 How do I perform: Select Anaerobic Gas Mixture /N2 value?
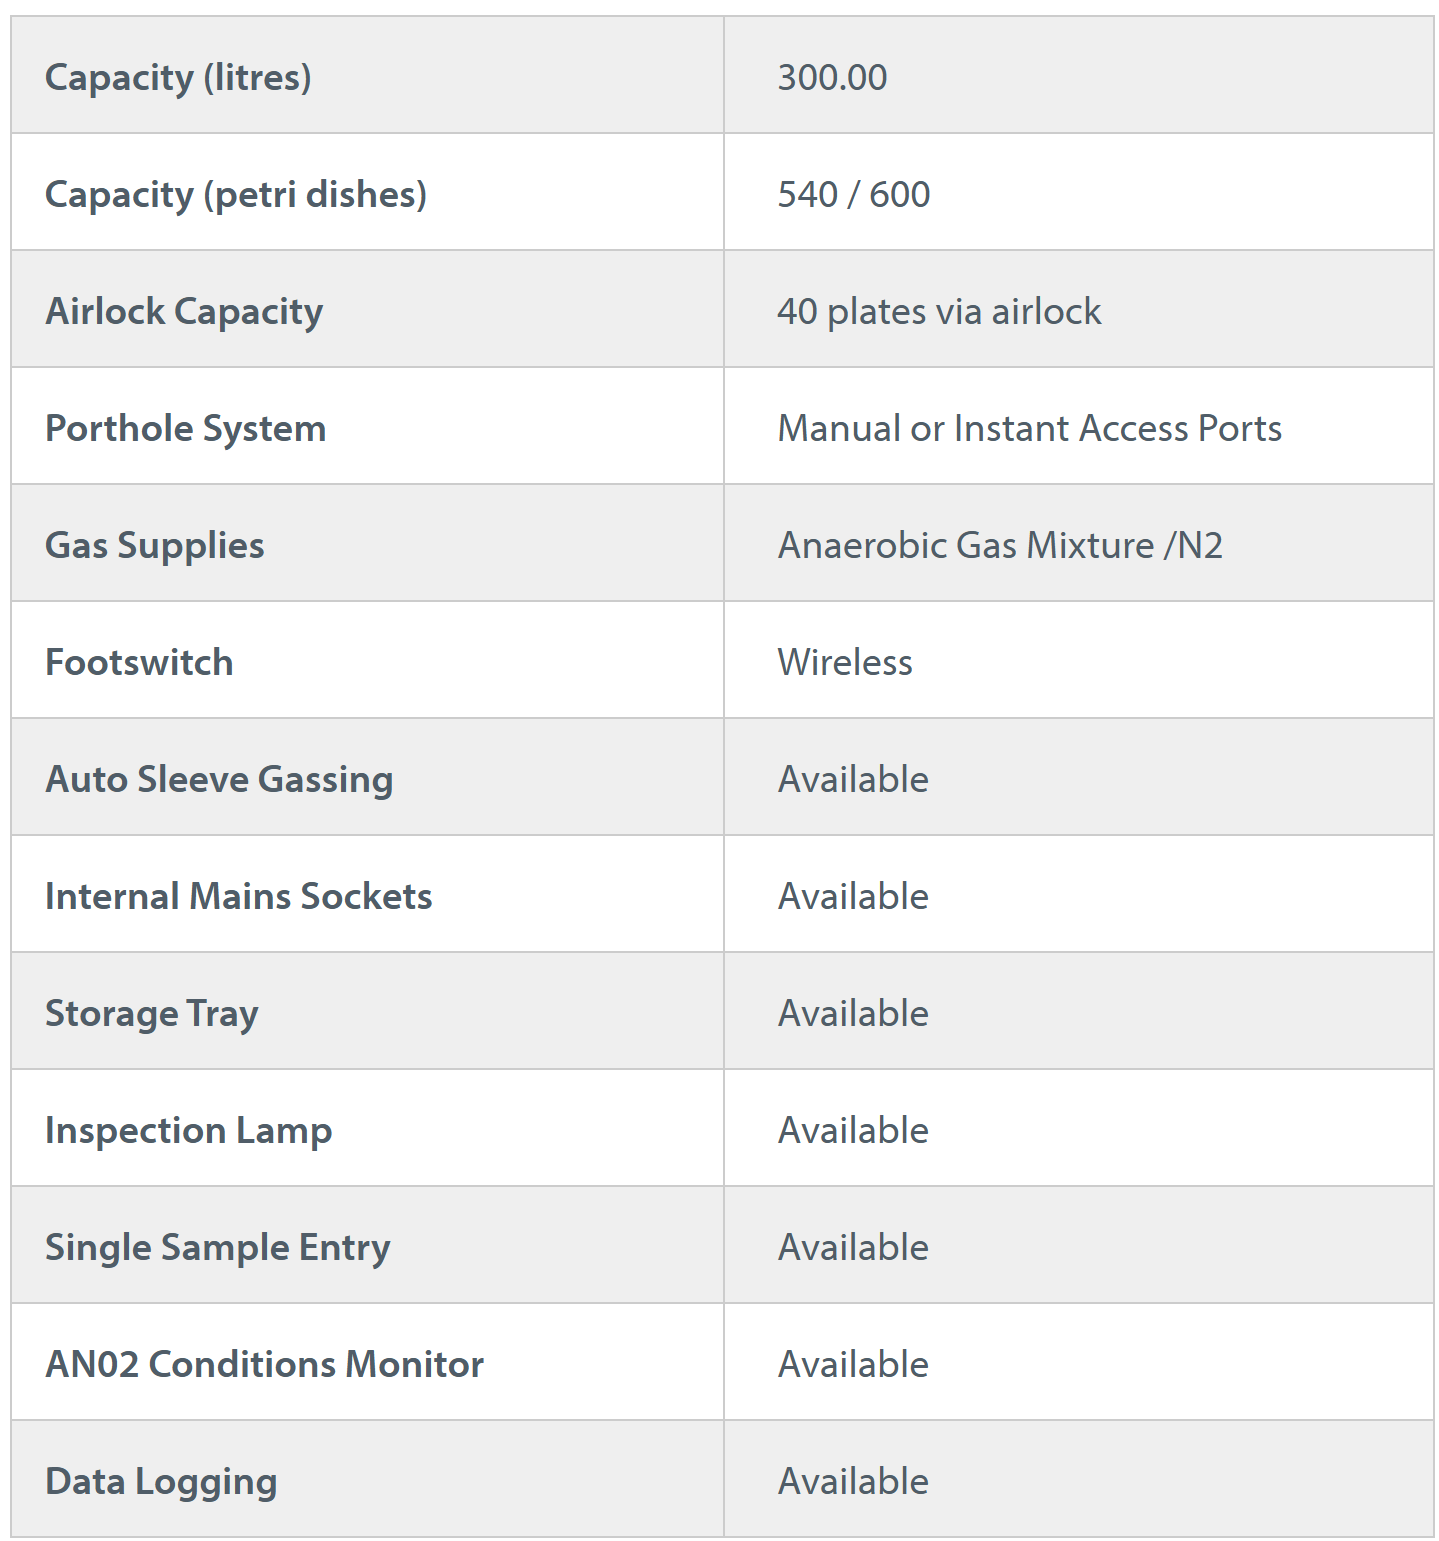tap(1000, 545)
